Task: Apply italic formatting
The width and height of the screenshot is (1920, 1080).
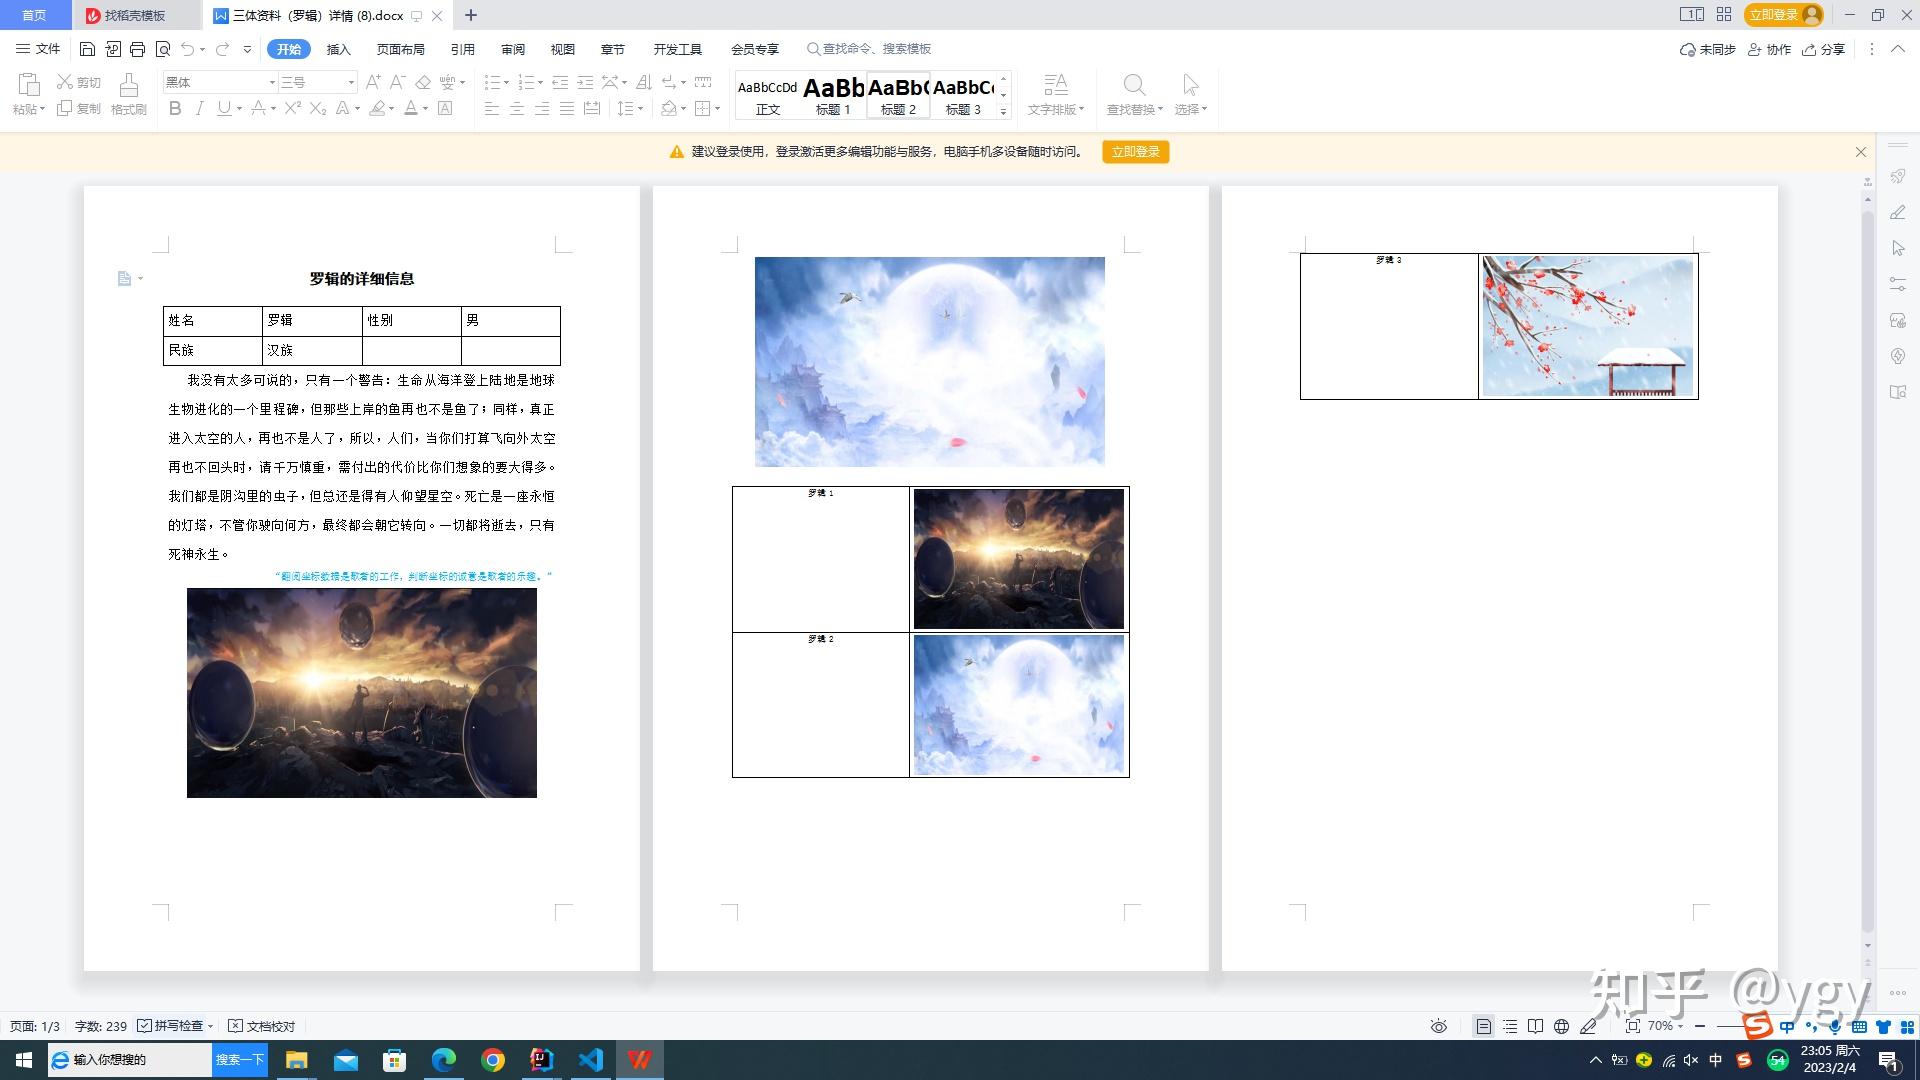Action: [x=199, y=108]
